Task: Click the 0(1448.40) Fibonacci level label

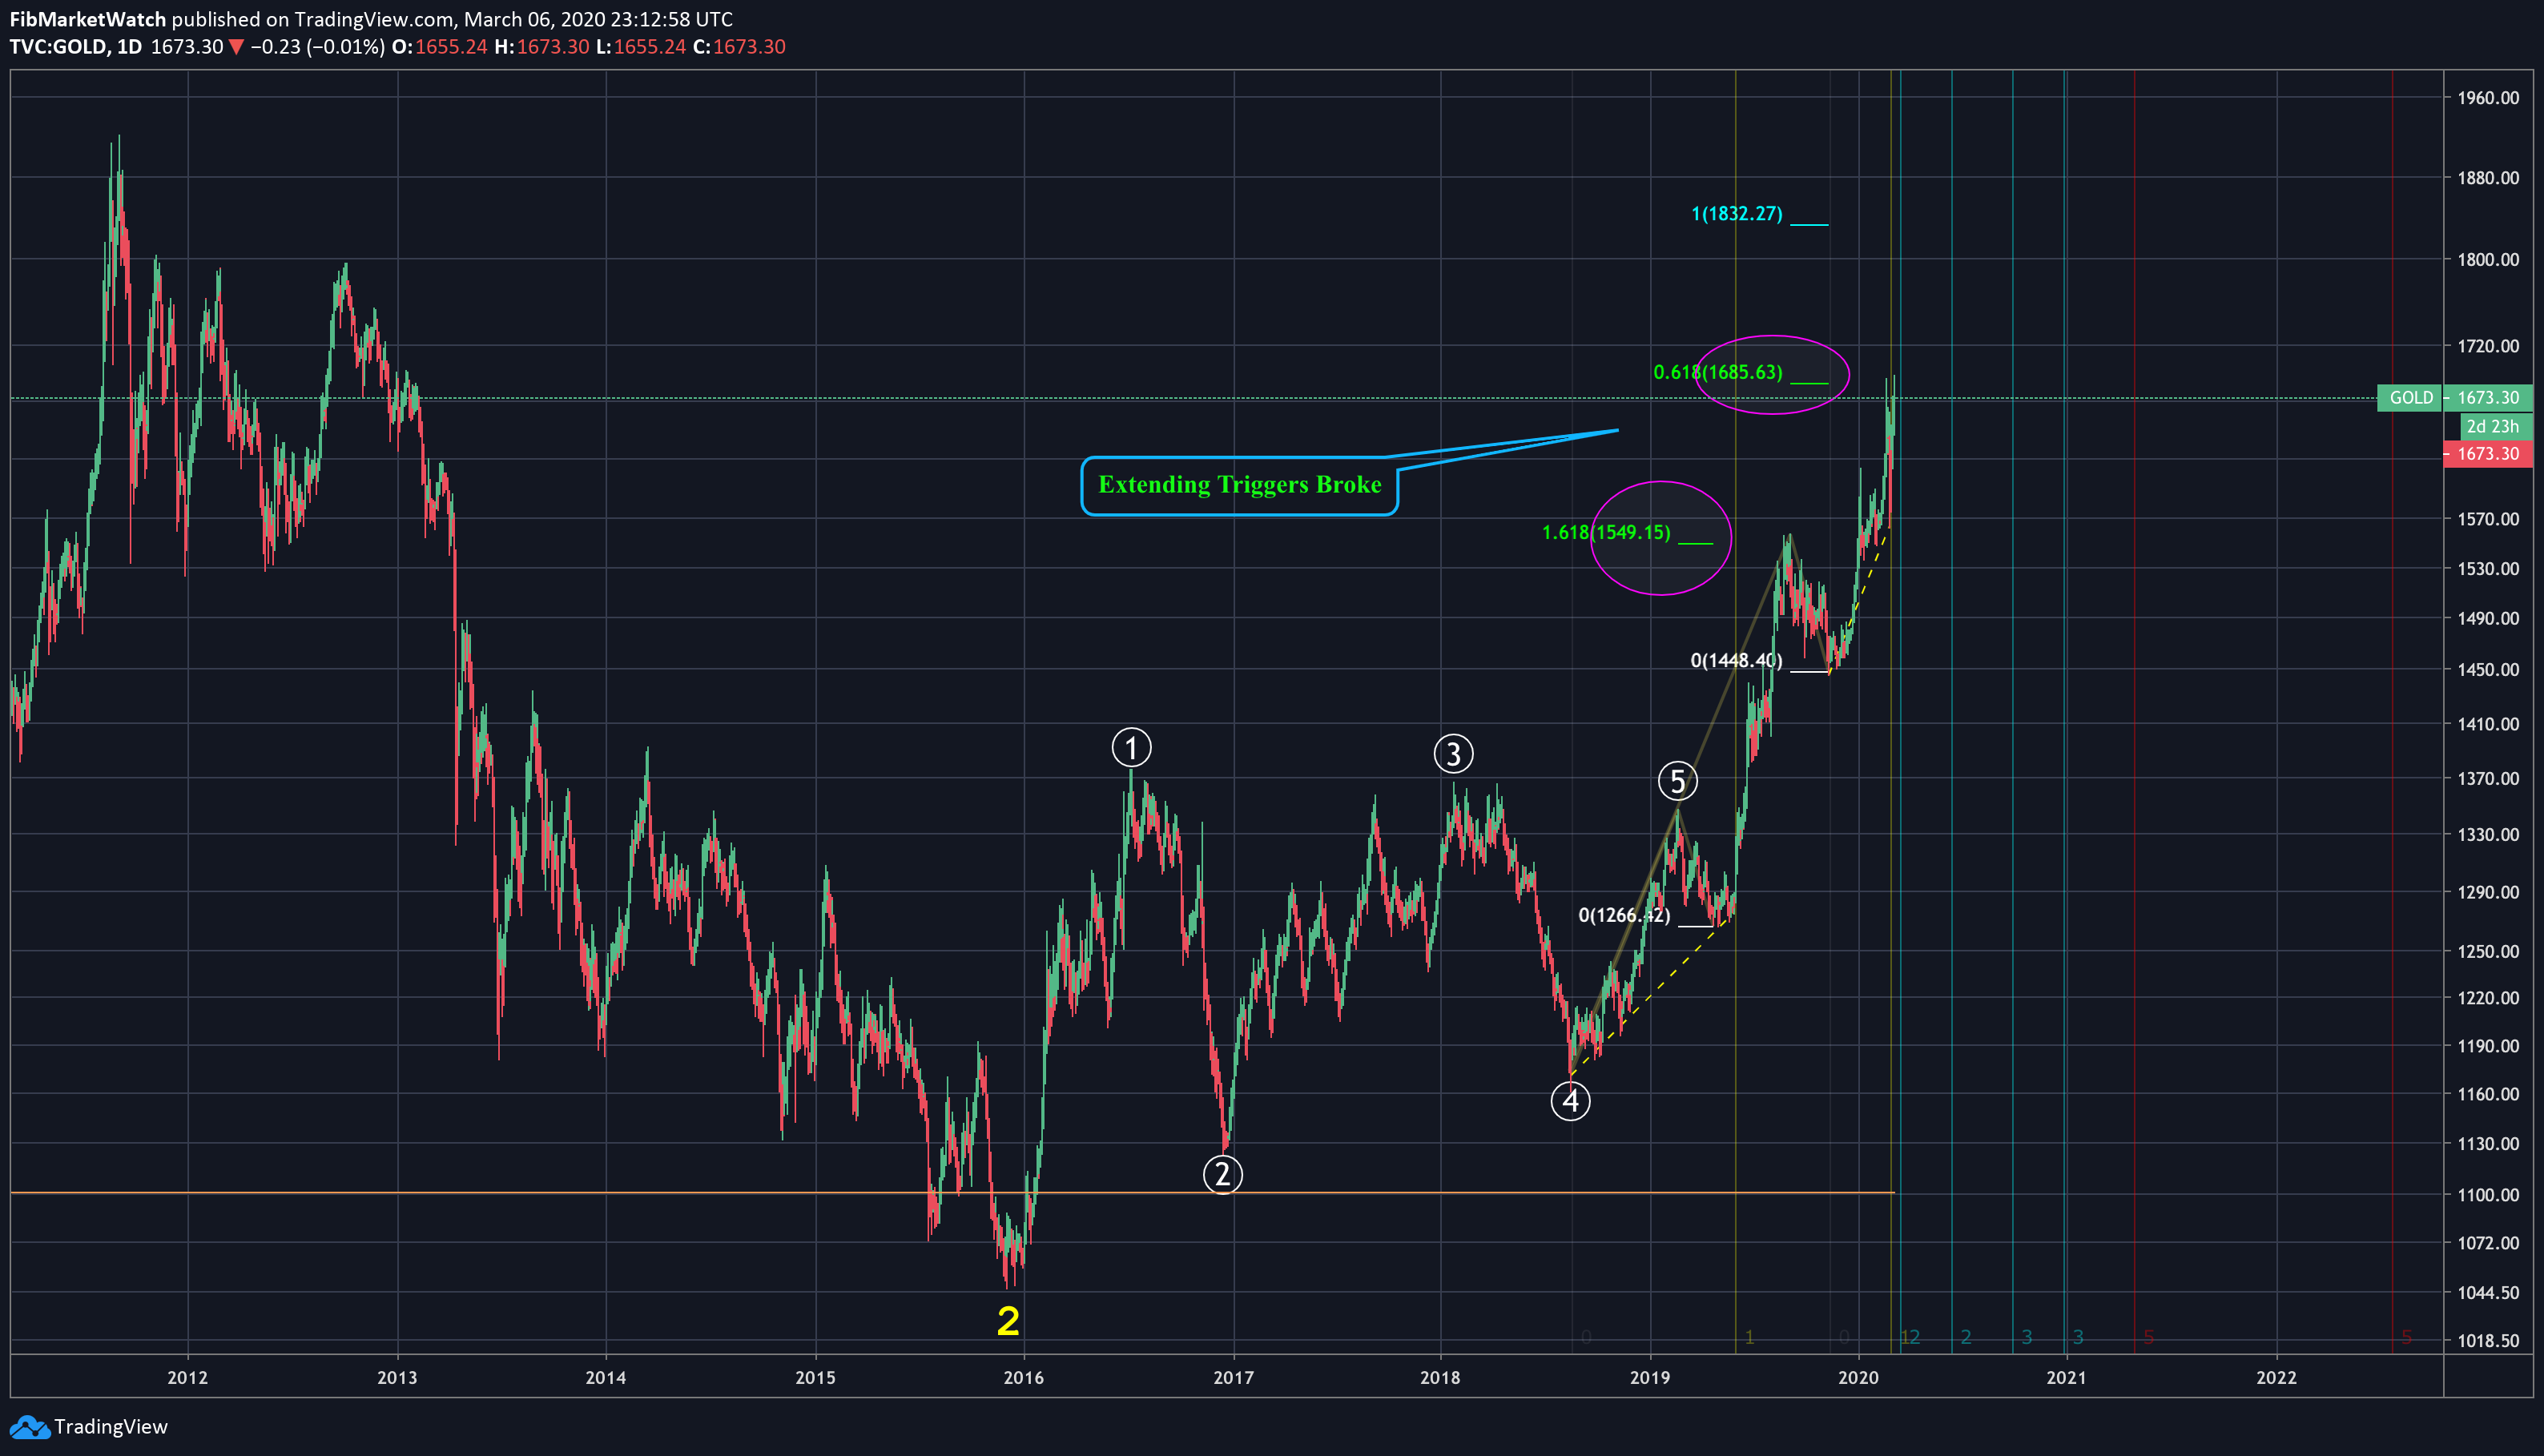Action: pos(1736,660)
